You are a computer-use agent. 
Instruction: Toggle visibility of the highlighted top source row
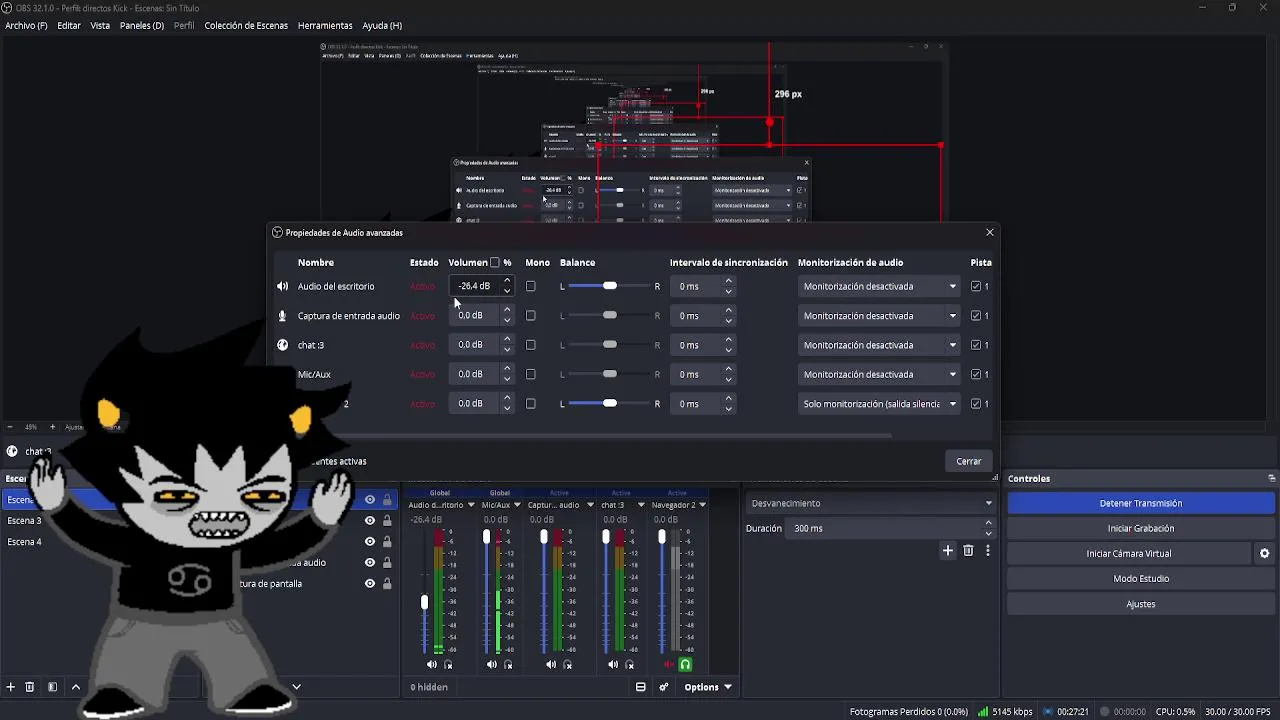coord(370,500)
